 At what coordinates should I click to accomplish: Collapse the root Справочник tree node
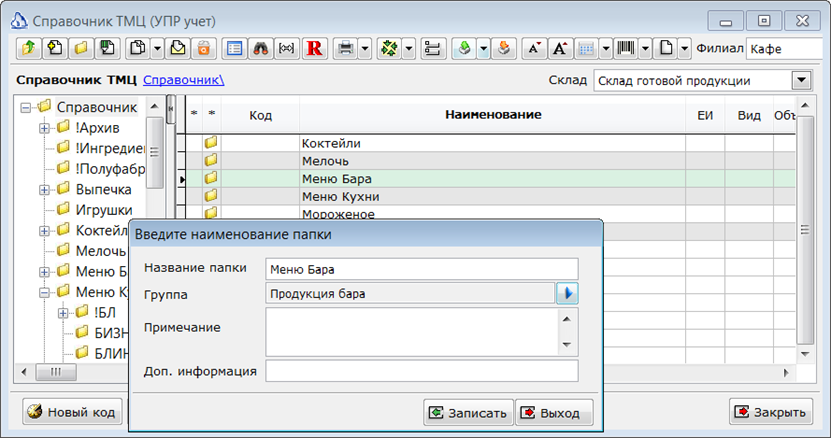(x=25, y=108)
